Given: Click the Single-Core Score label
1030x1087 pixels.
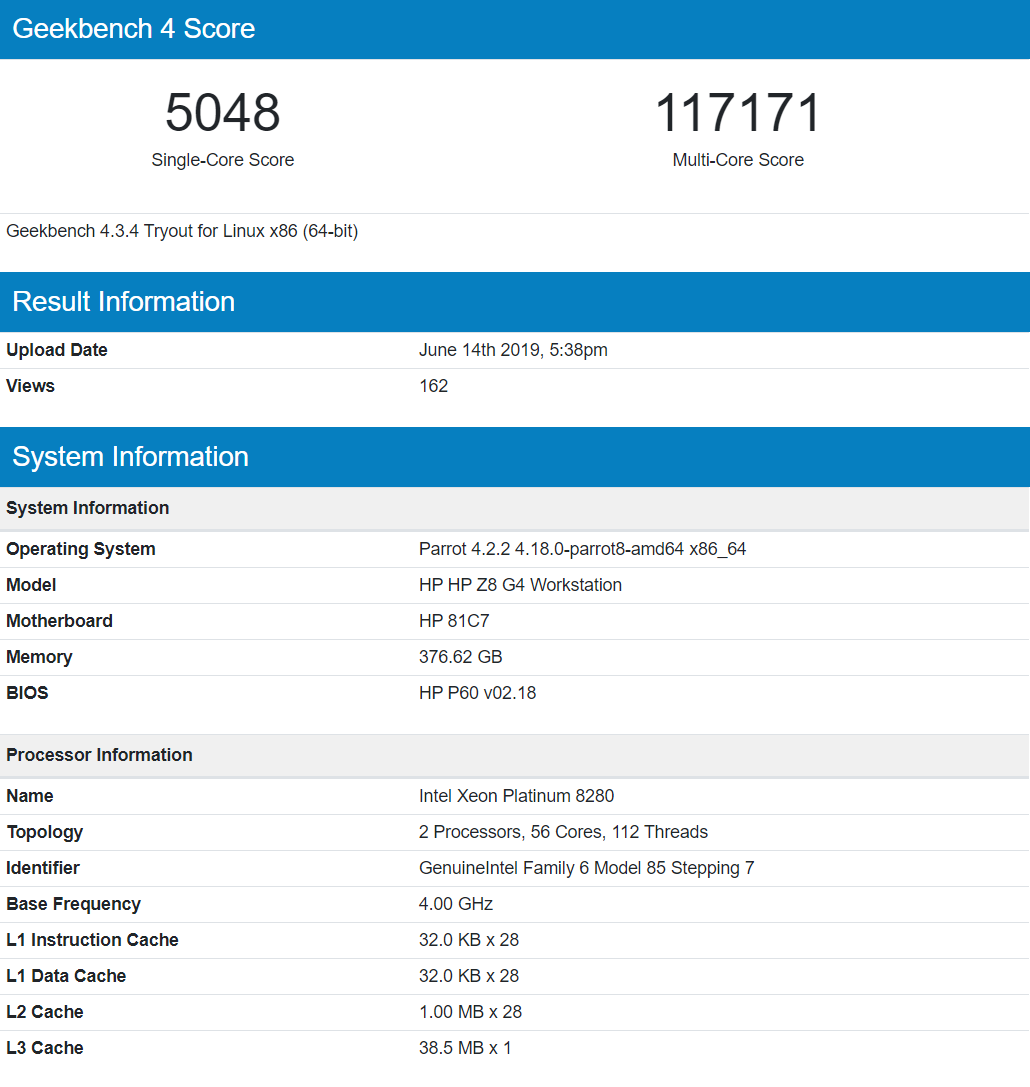Looking at the screenshot, I should click(222, 160).
